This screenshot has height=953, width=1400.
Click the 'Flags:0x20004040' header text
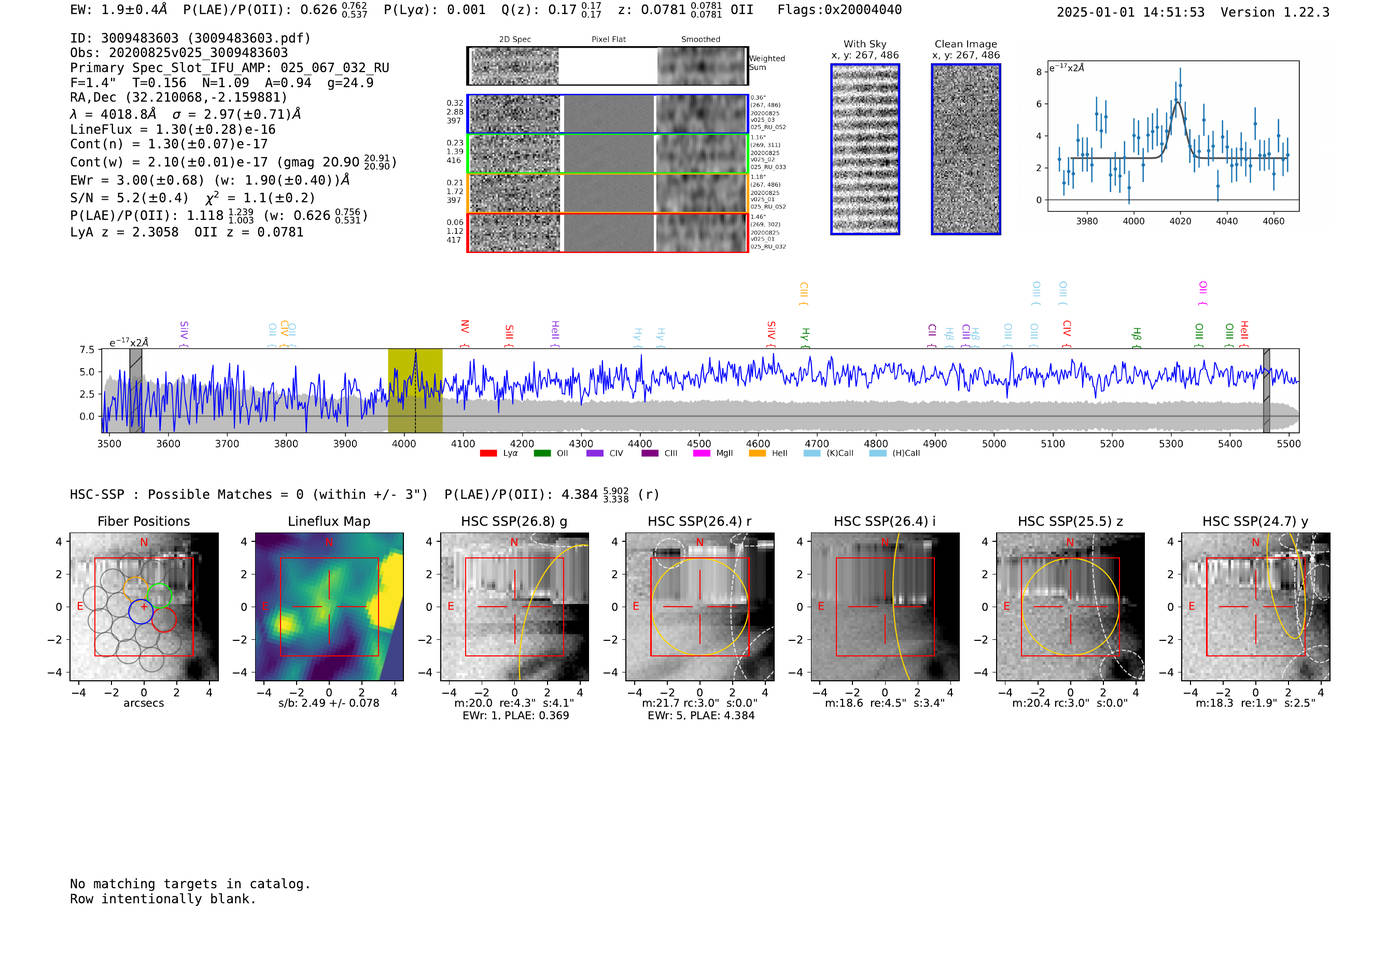coord(840,10)
